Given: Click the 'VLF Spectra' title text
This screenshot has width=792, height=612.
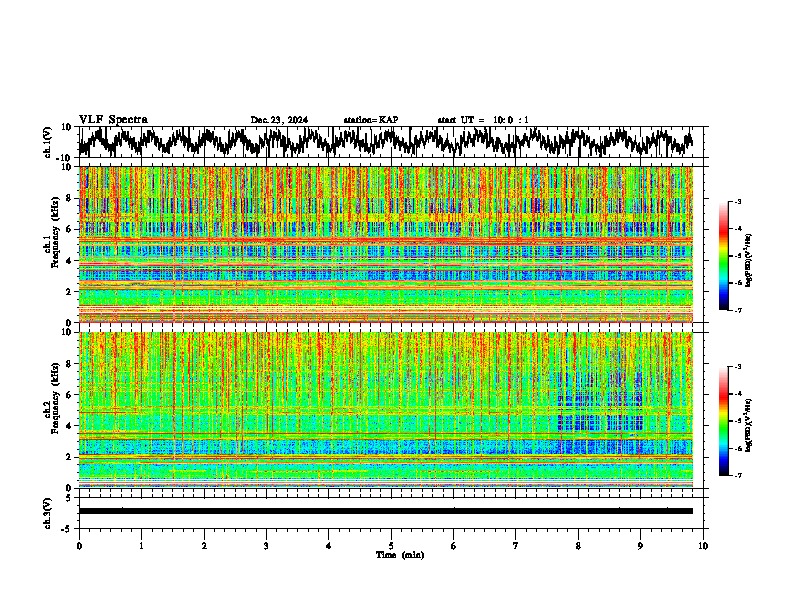Looking at the screenshot, I should (x=113, y=120).
